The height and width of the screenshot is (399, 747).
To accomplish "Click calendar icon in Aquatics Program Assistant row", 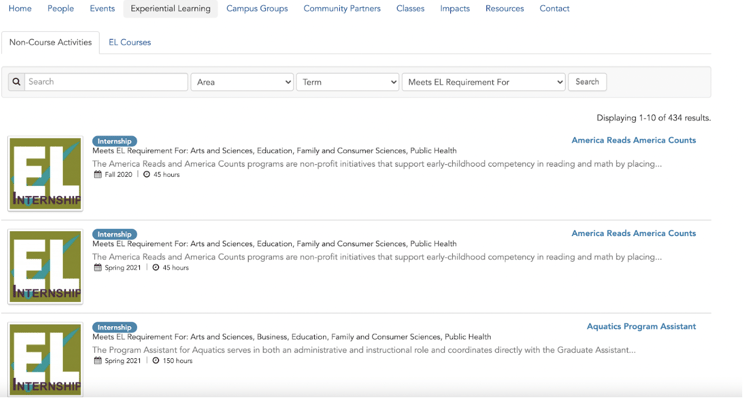I will coord(98,361).
